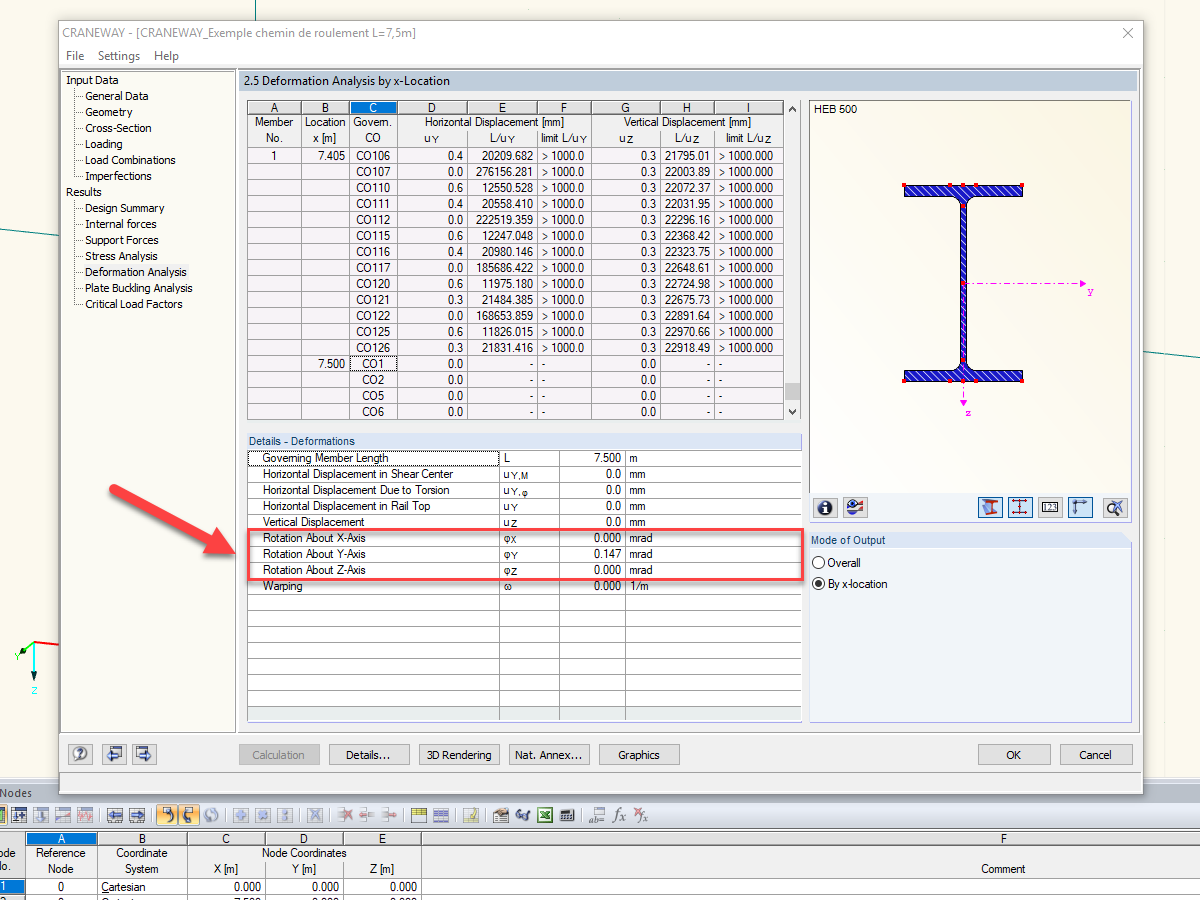Open Internal forces in the tree

[x=120, y=224]
